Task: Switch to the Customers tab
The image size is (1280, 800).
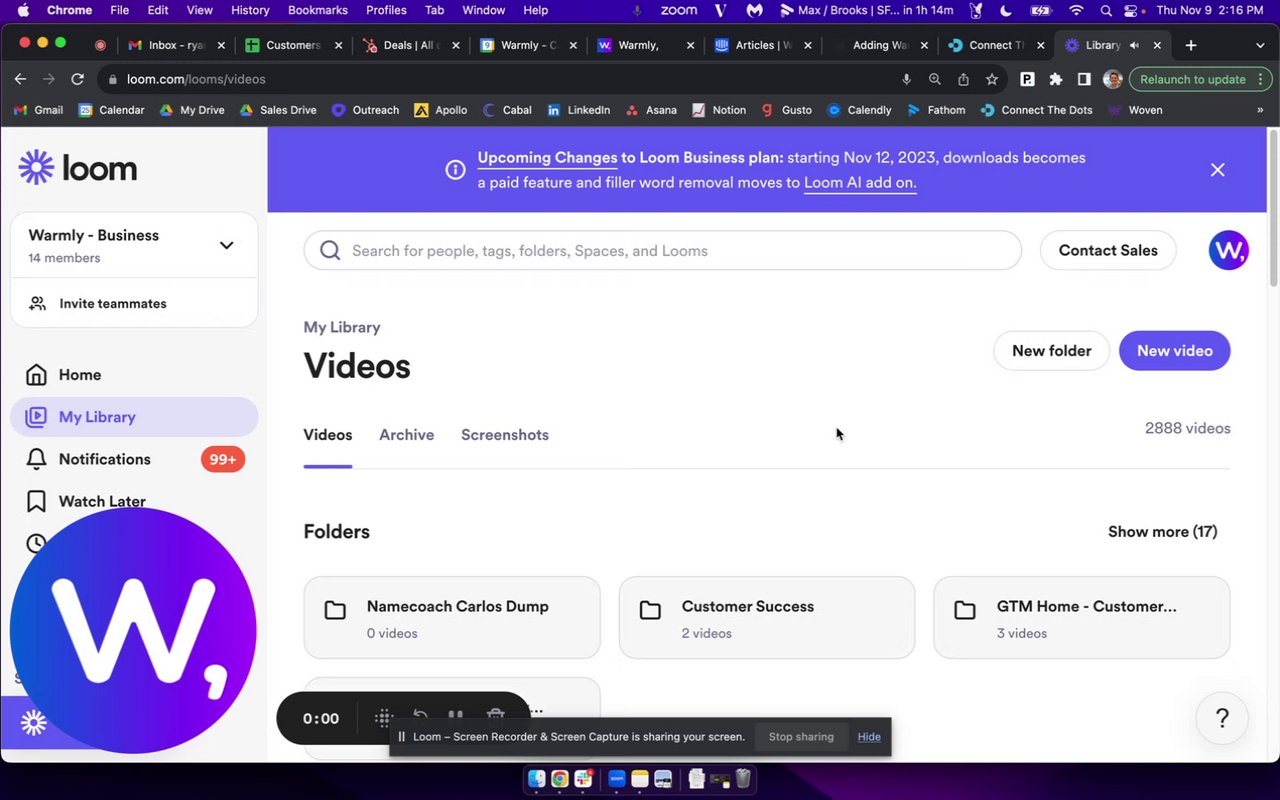Action: (x=292, y=45)
